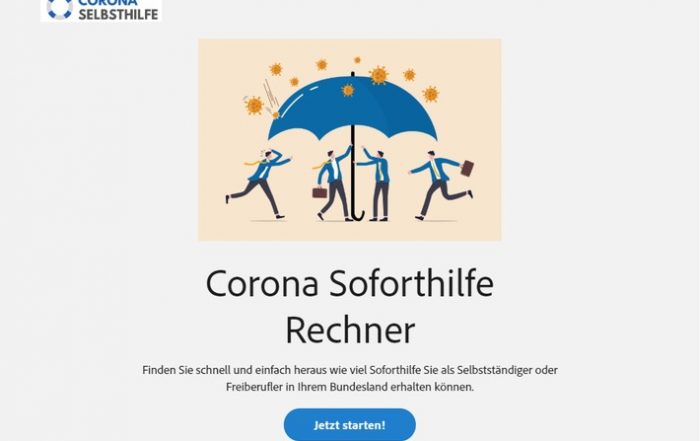Click the briefcase carried under the umbrella
Viewport: 700px width, 441px height.
click(x=320, y=192)
